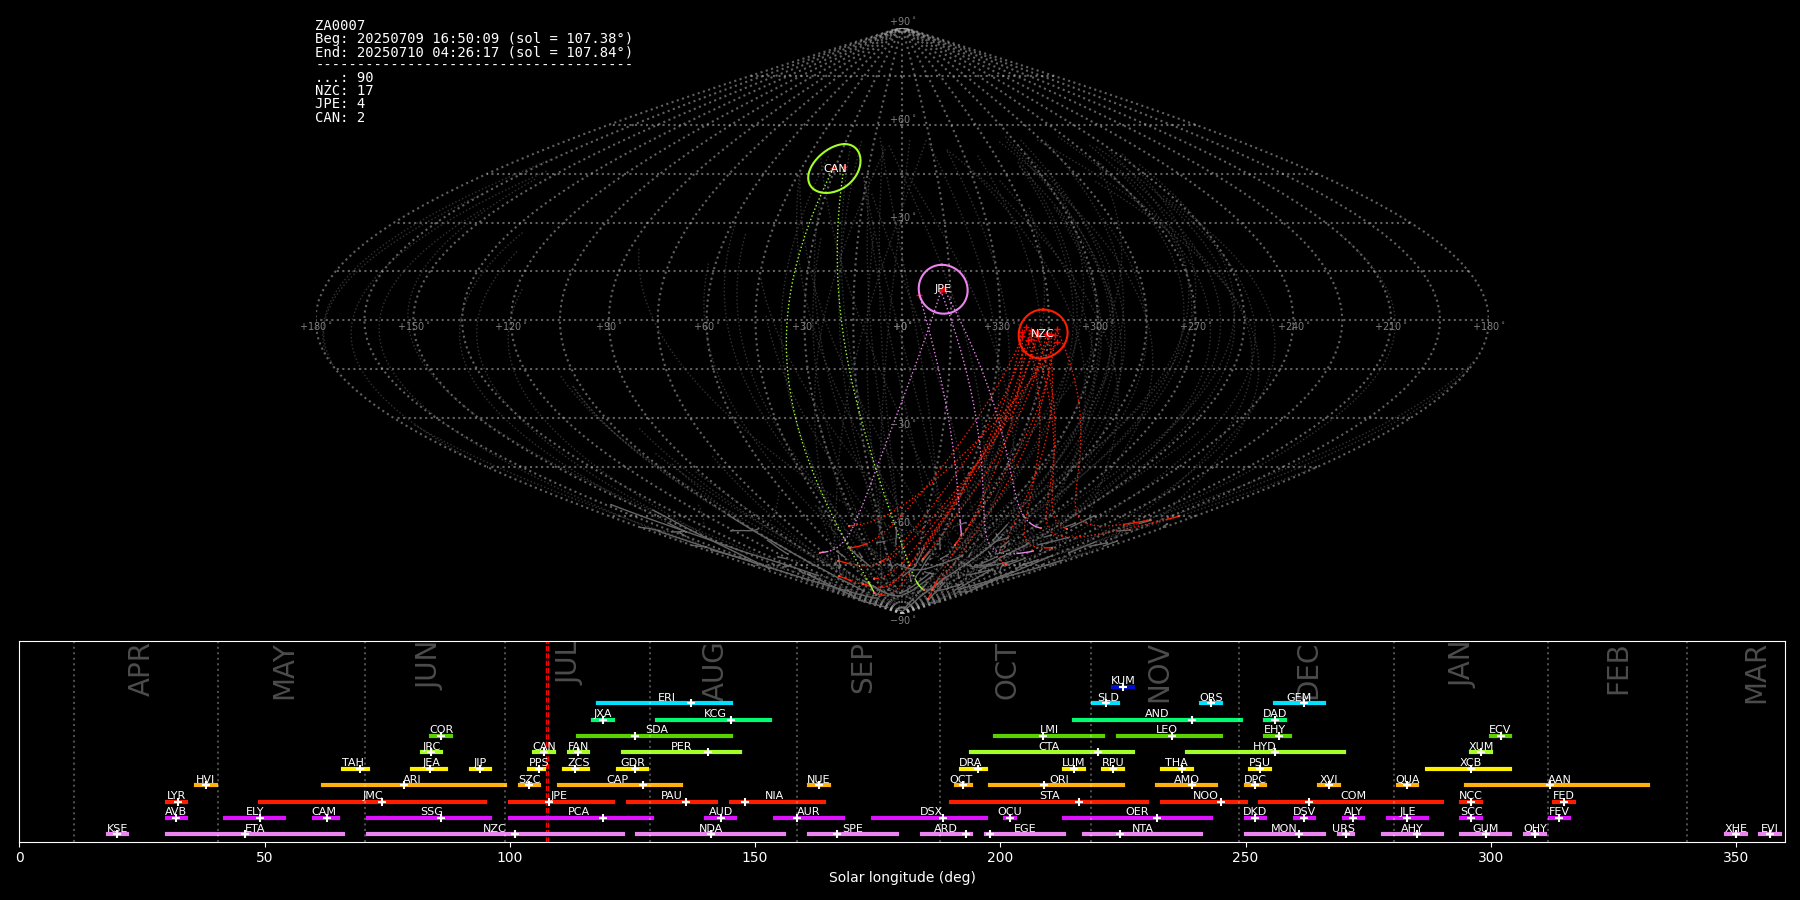This screenshot has width=1800, height=900.
Task: Click the green CAN radiant circle on sky map
Action: 834,168
